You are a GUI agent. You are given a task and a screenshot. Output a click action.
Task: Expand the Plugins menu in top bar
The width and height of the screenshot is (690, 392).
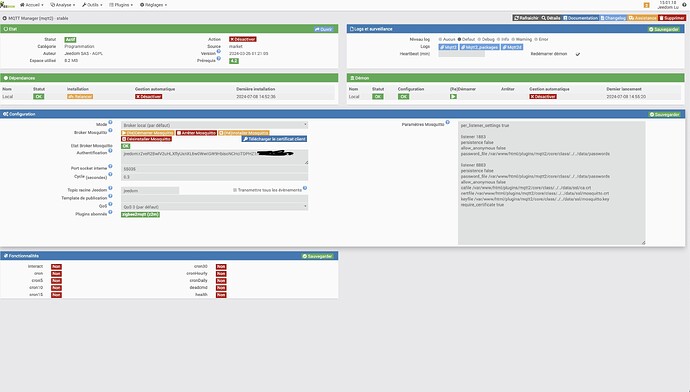click(121, 5)
